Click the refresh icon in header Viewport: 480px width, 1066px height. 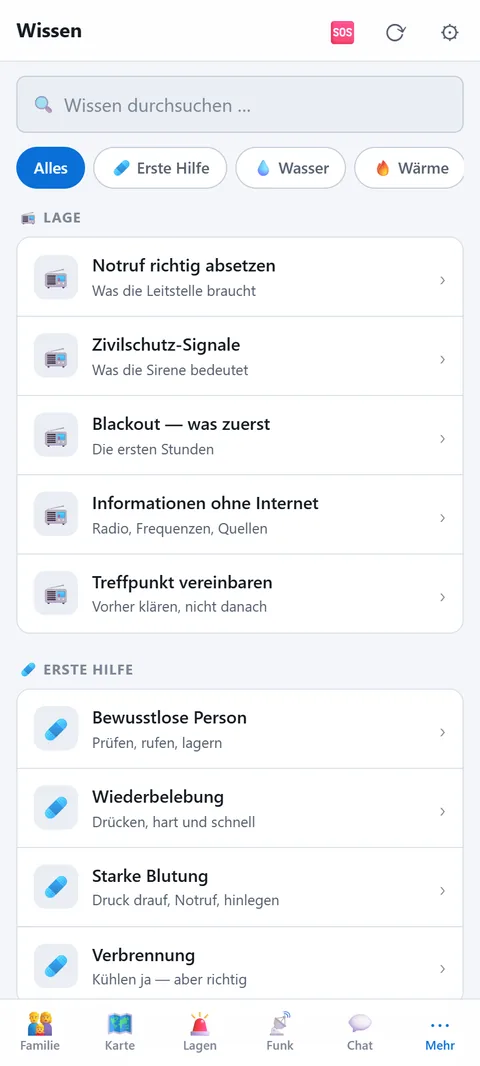coord(395,33)
